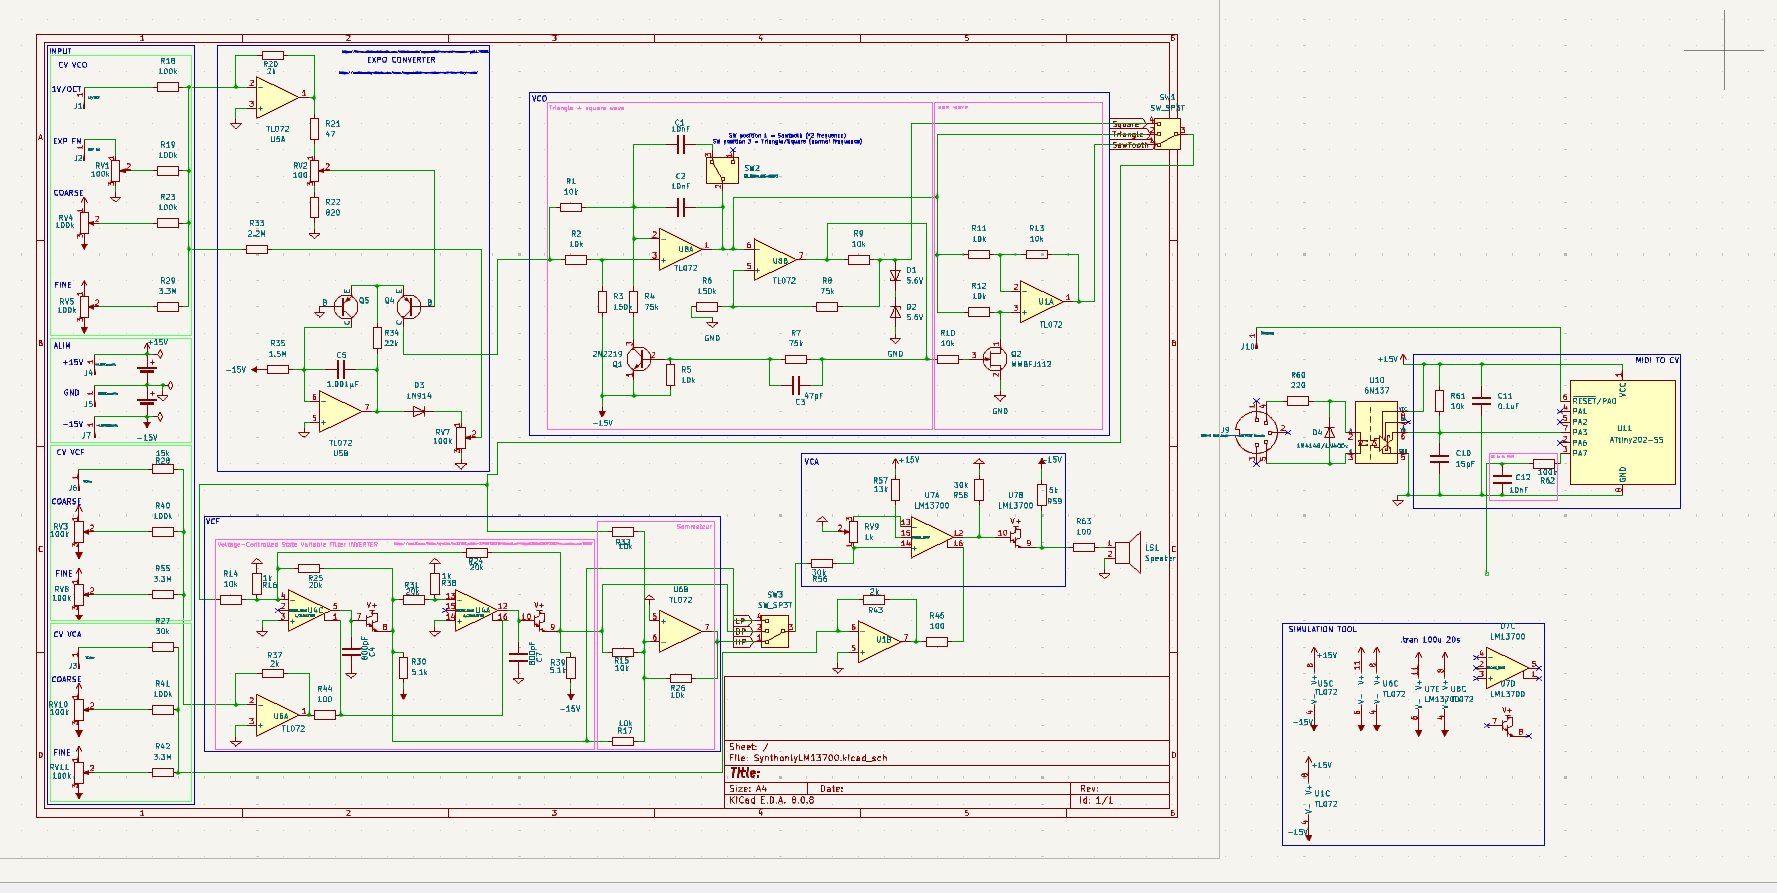The image size is (1777, 893).
Task: Pick the U7A LM13700 amplifier symbol
Action: [x=930, y=538]
